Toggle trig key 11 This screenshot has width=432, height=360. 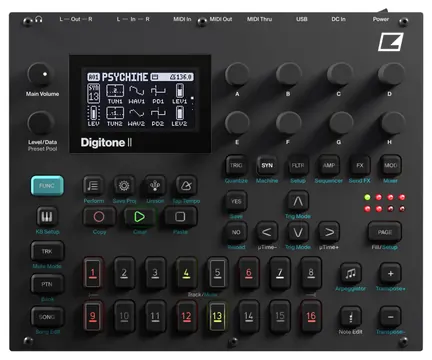[155, 316]
